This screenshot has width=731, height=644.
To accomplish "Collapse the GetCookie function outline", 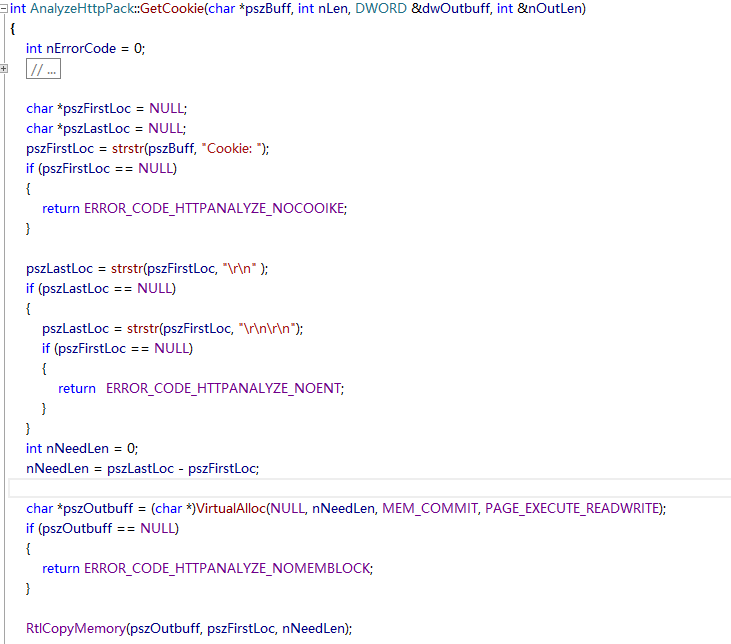I will (4, 8).
